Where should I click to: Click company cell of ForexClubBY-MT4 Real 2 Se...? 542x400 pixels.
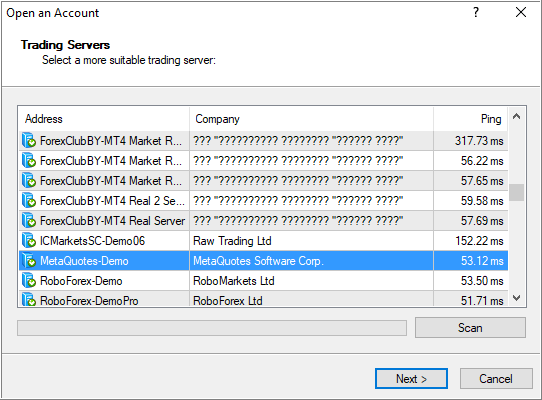tap(311, 201)
